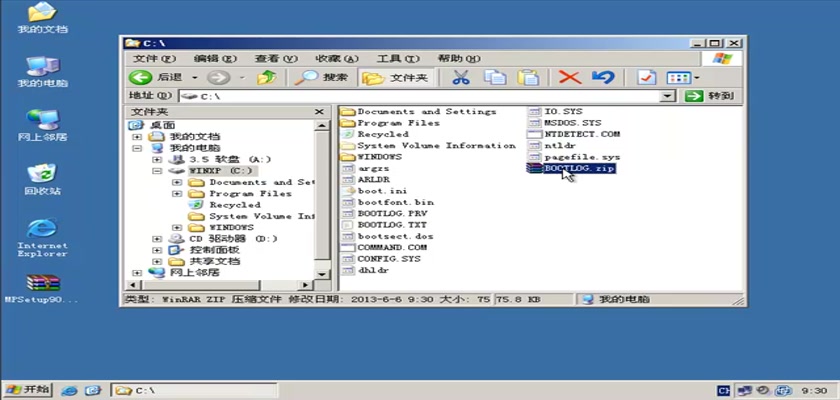Select CONFIG.SYS file
Viewport: 840px width, 400px height.
pos(389,259)
